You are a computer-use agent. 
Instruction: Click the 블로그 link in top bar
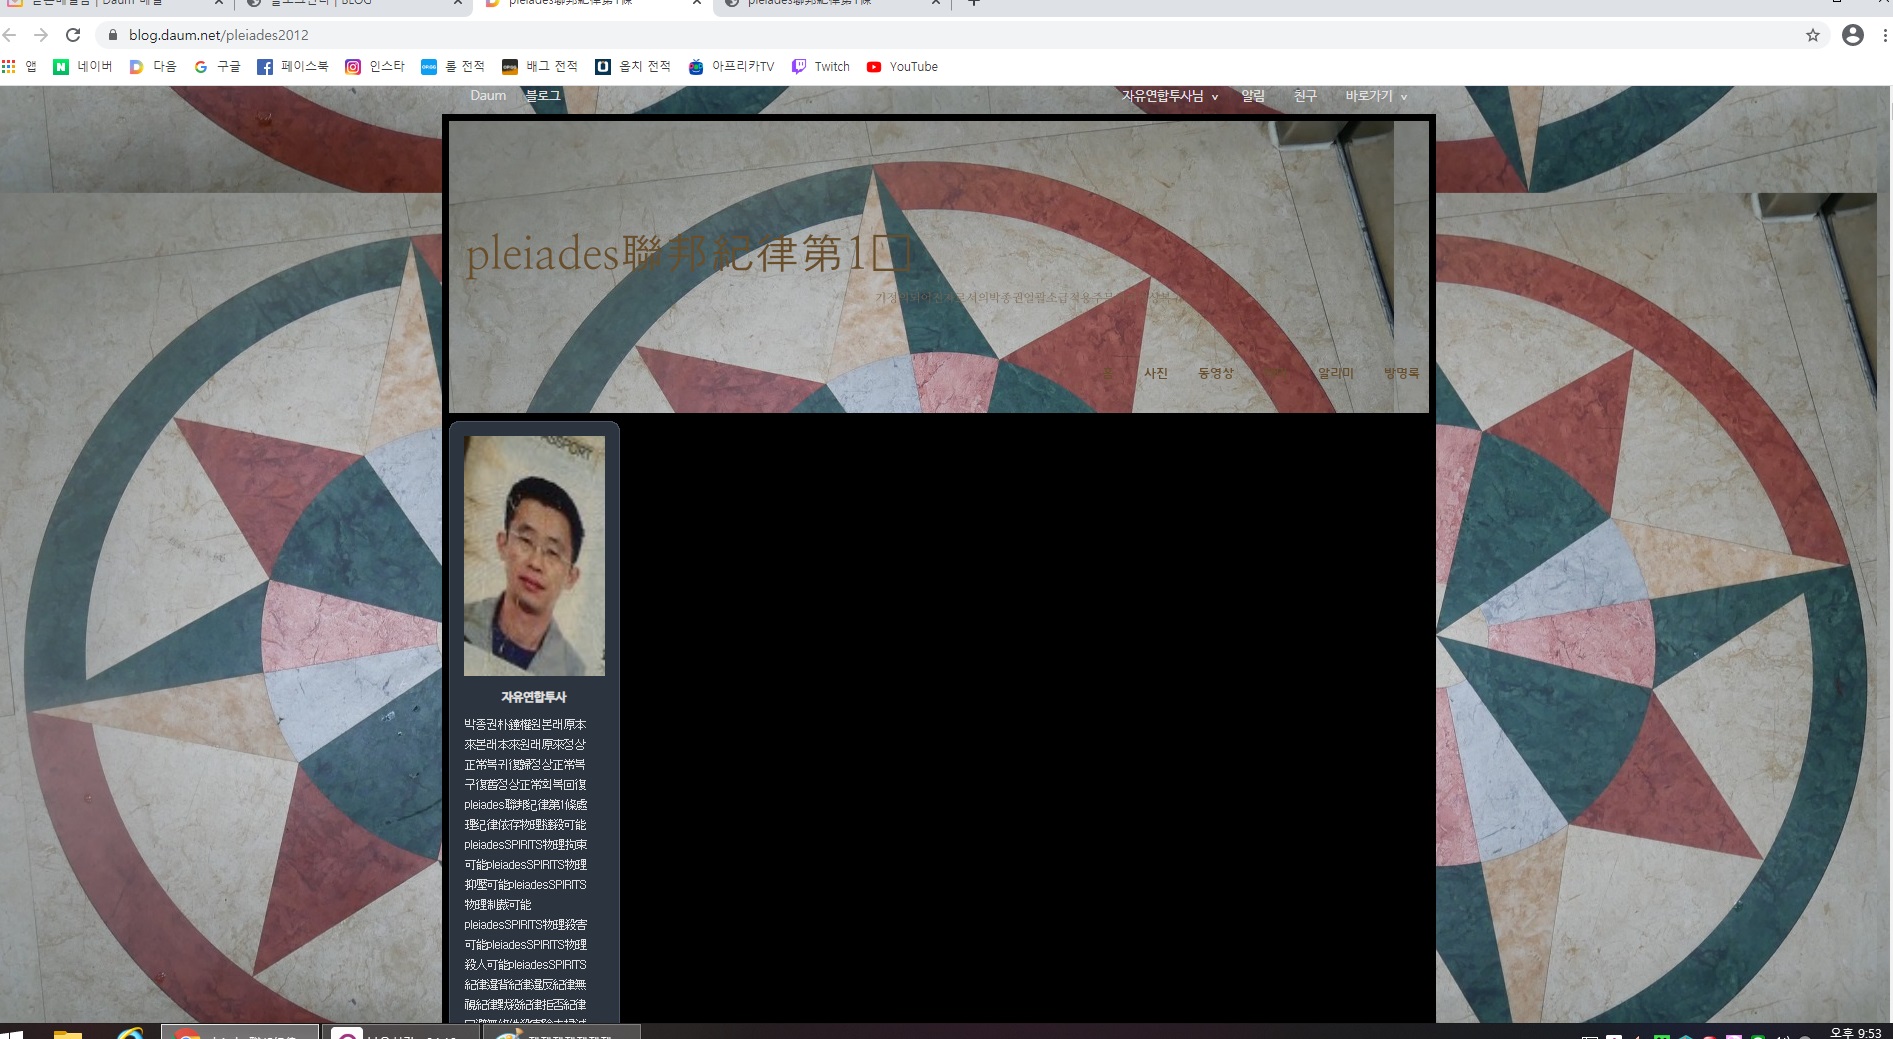pos(543,96)
